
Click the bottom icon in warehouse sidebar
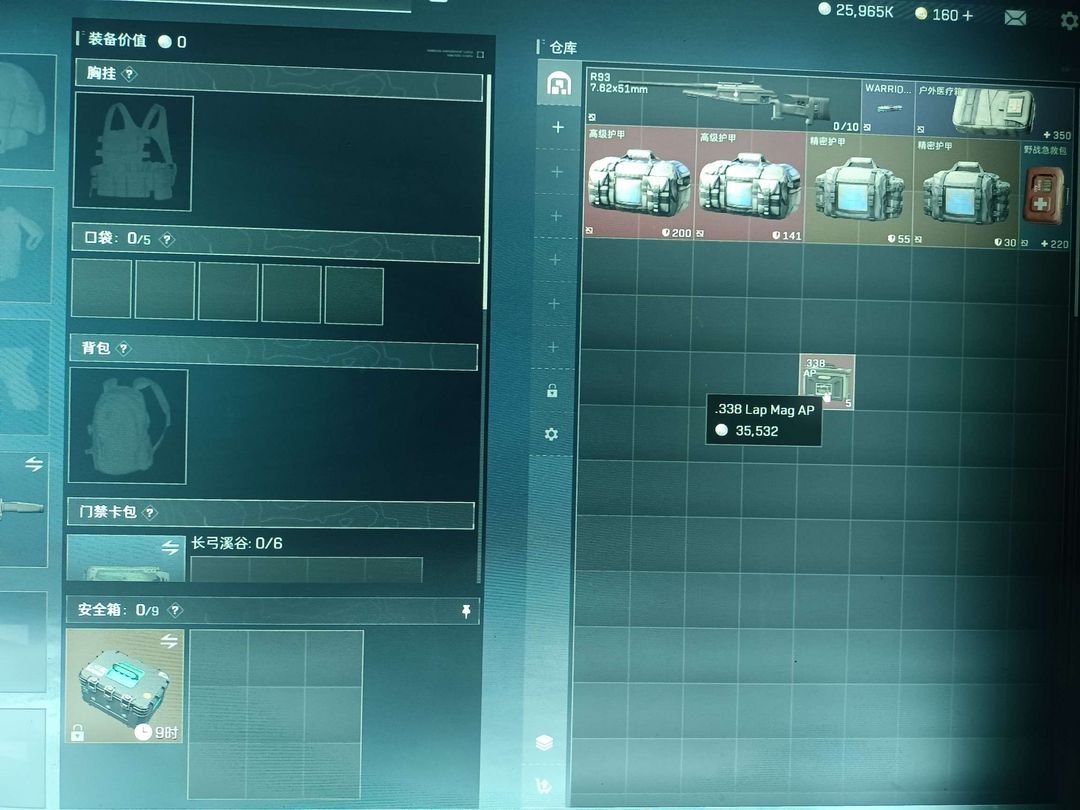pyautogui.click(x=543, y=786)
